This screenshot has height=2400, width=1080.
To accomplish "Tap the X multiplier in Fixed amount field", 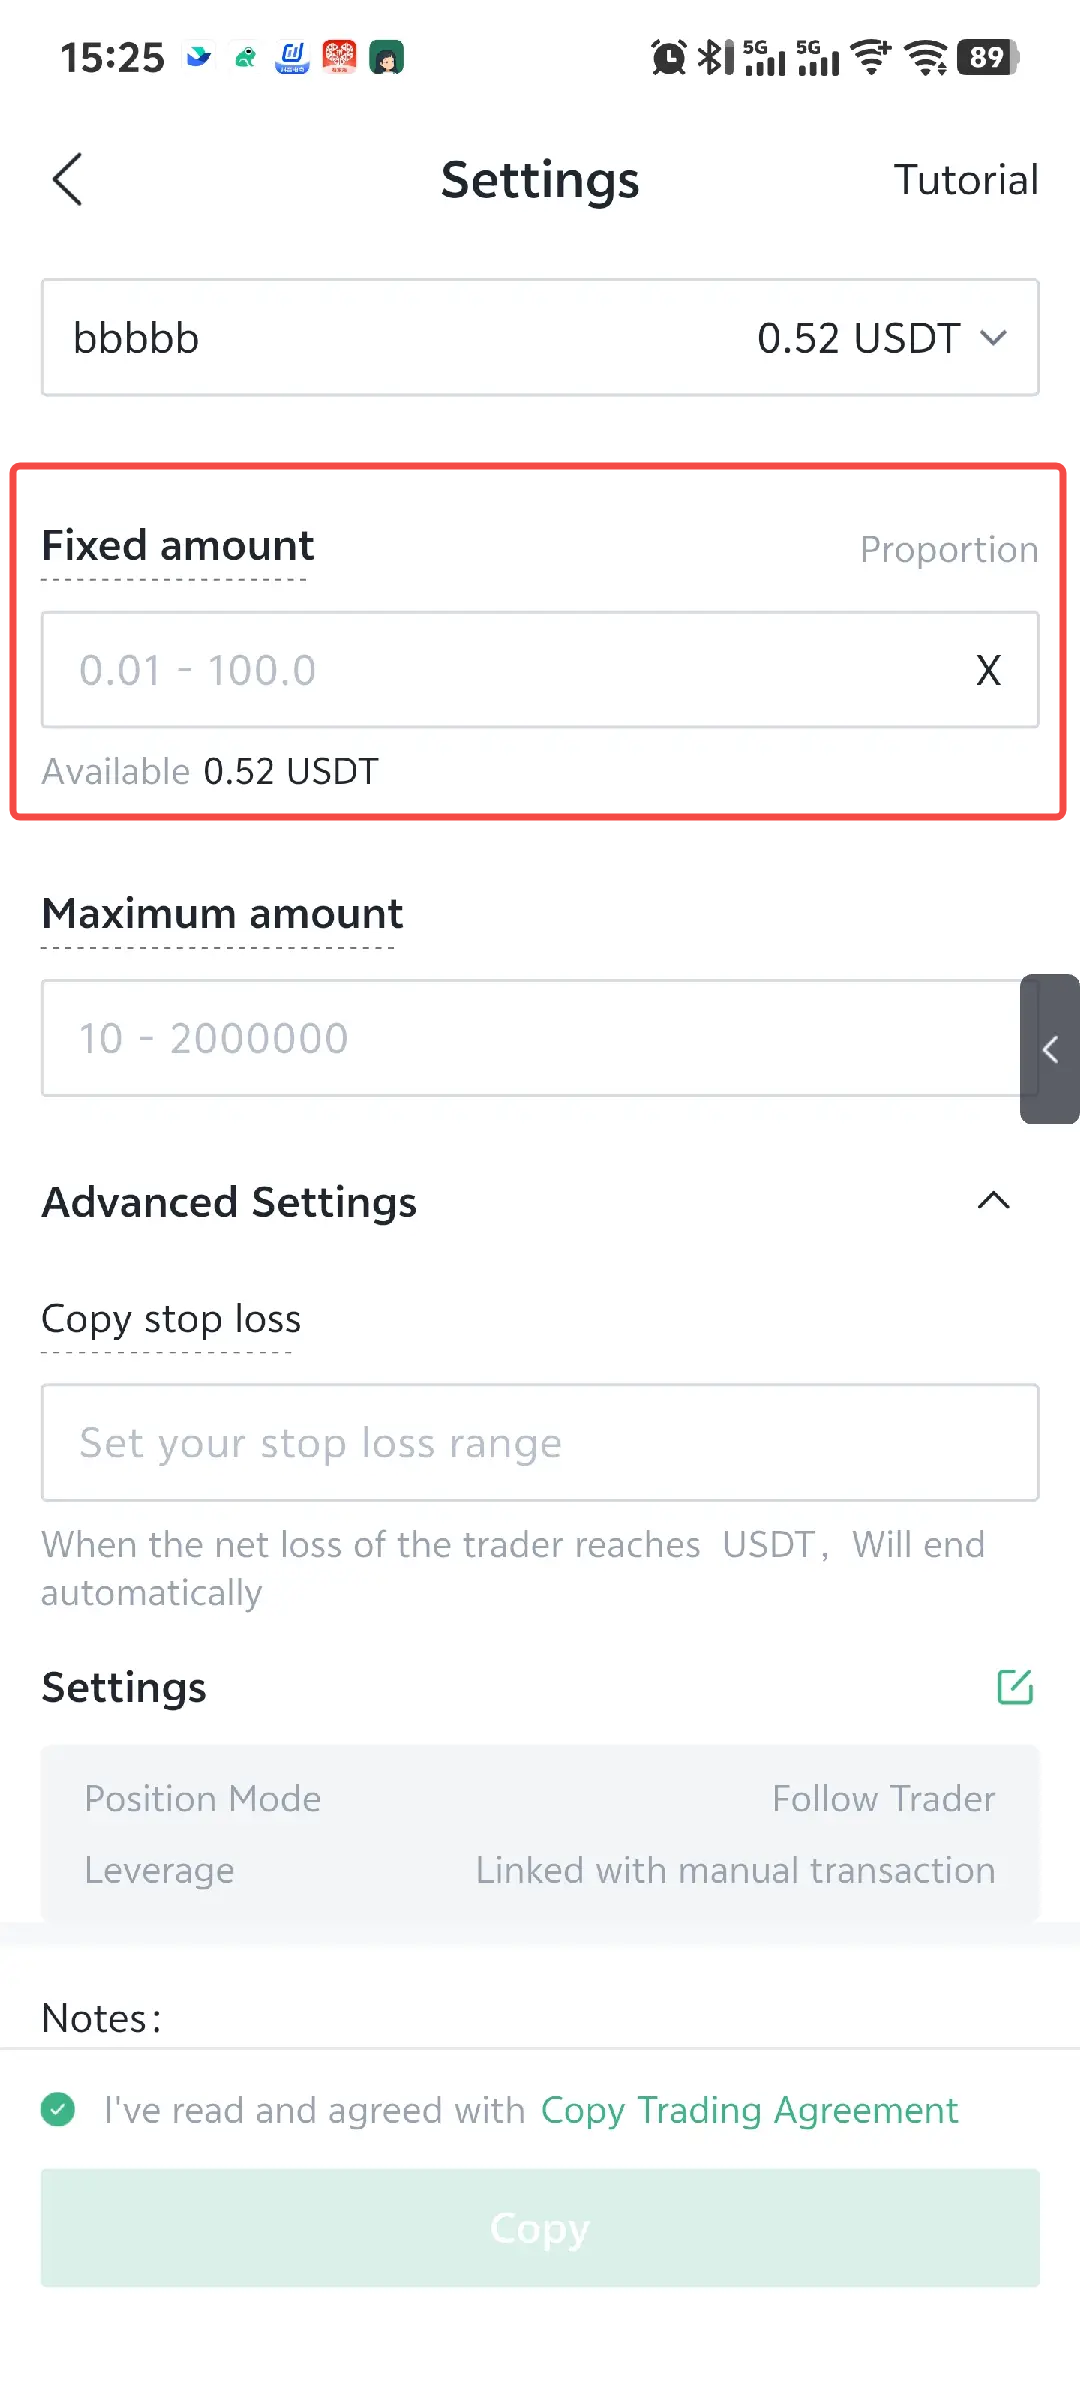I will [988, 670].
